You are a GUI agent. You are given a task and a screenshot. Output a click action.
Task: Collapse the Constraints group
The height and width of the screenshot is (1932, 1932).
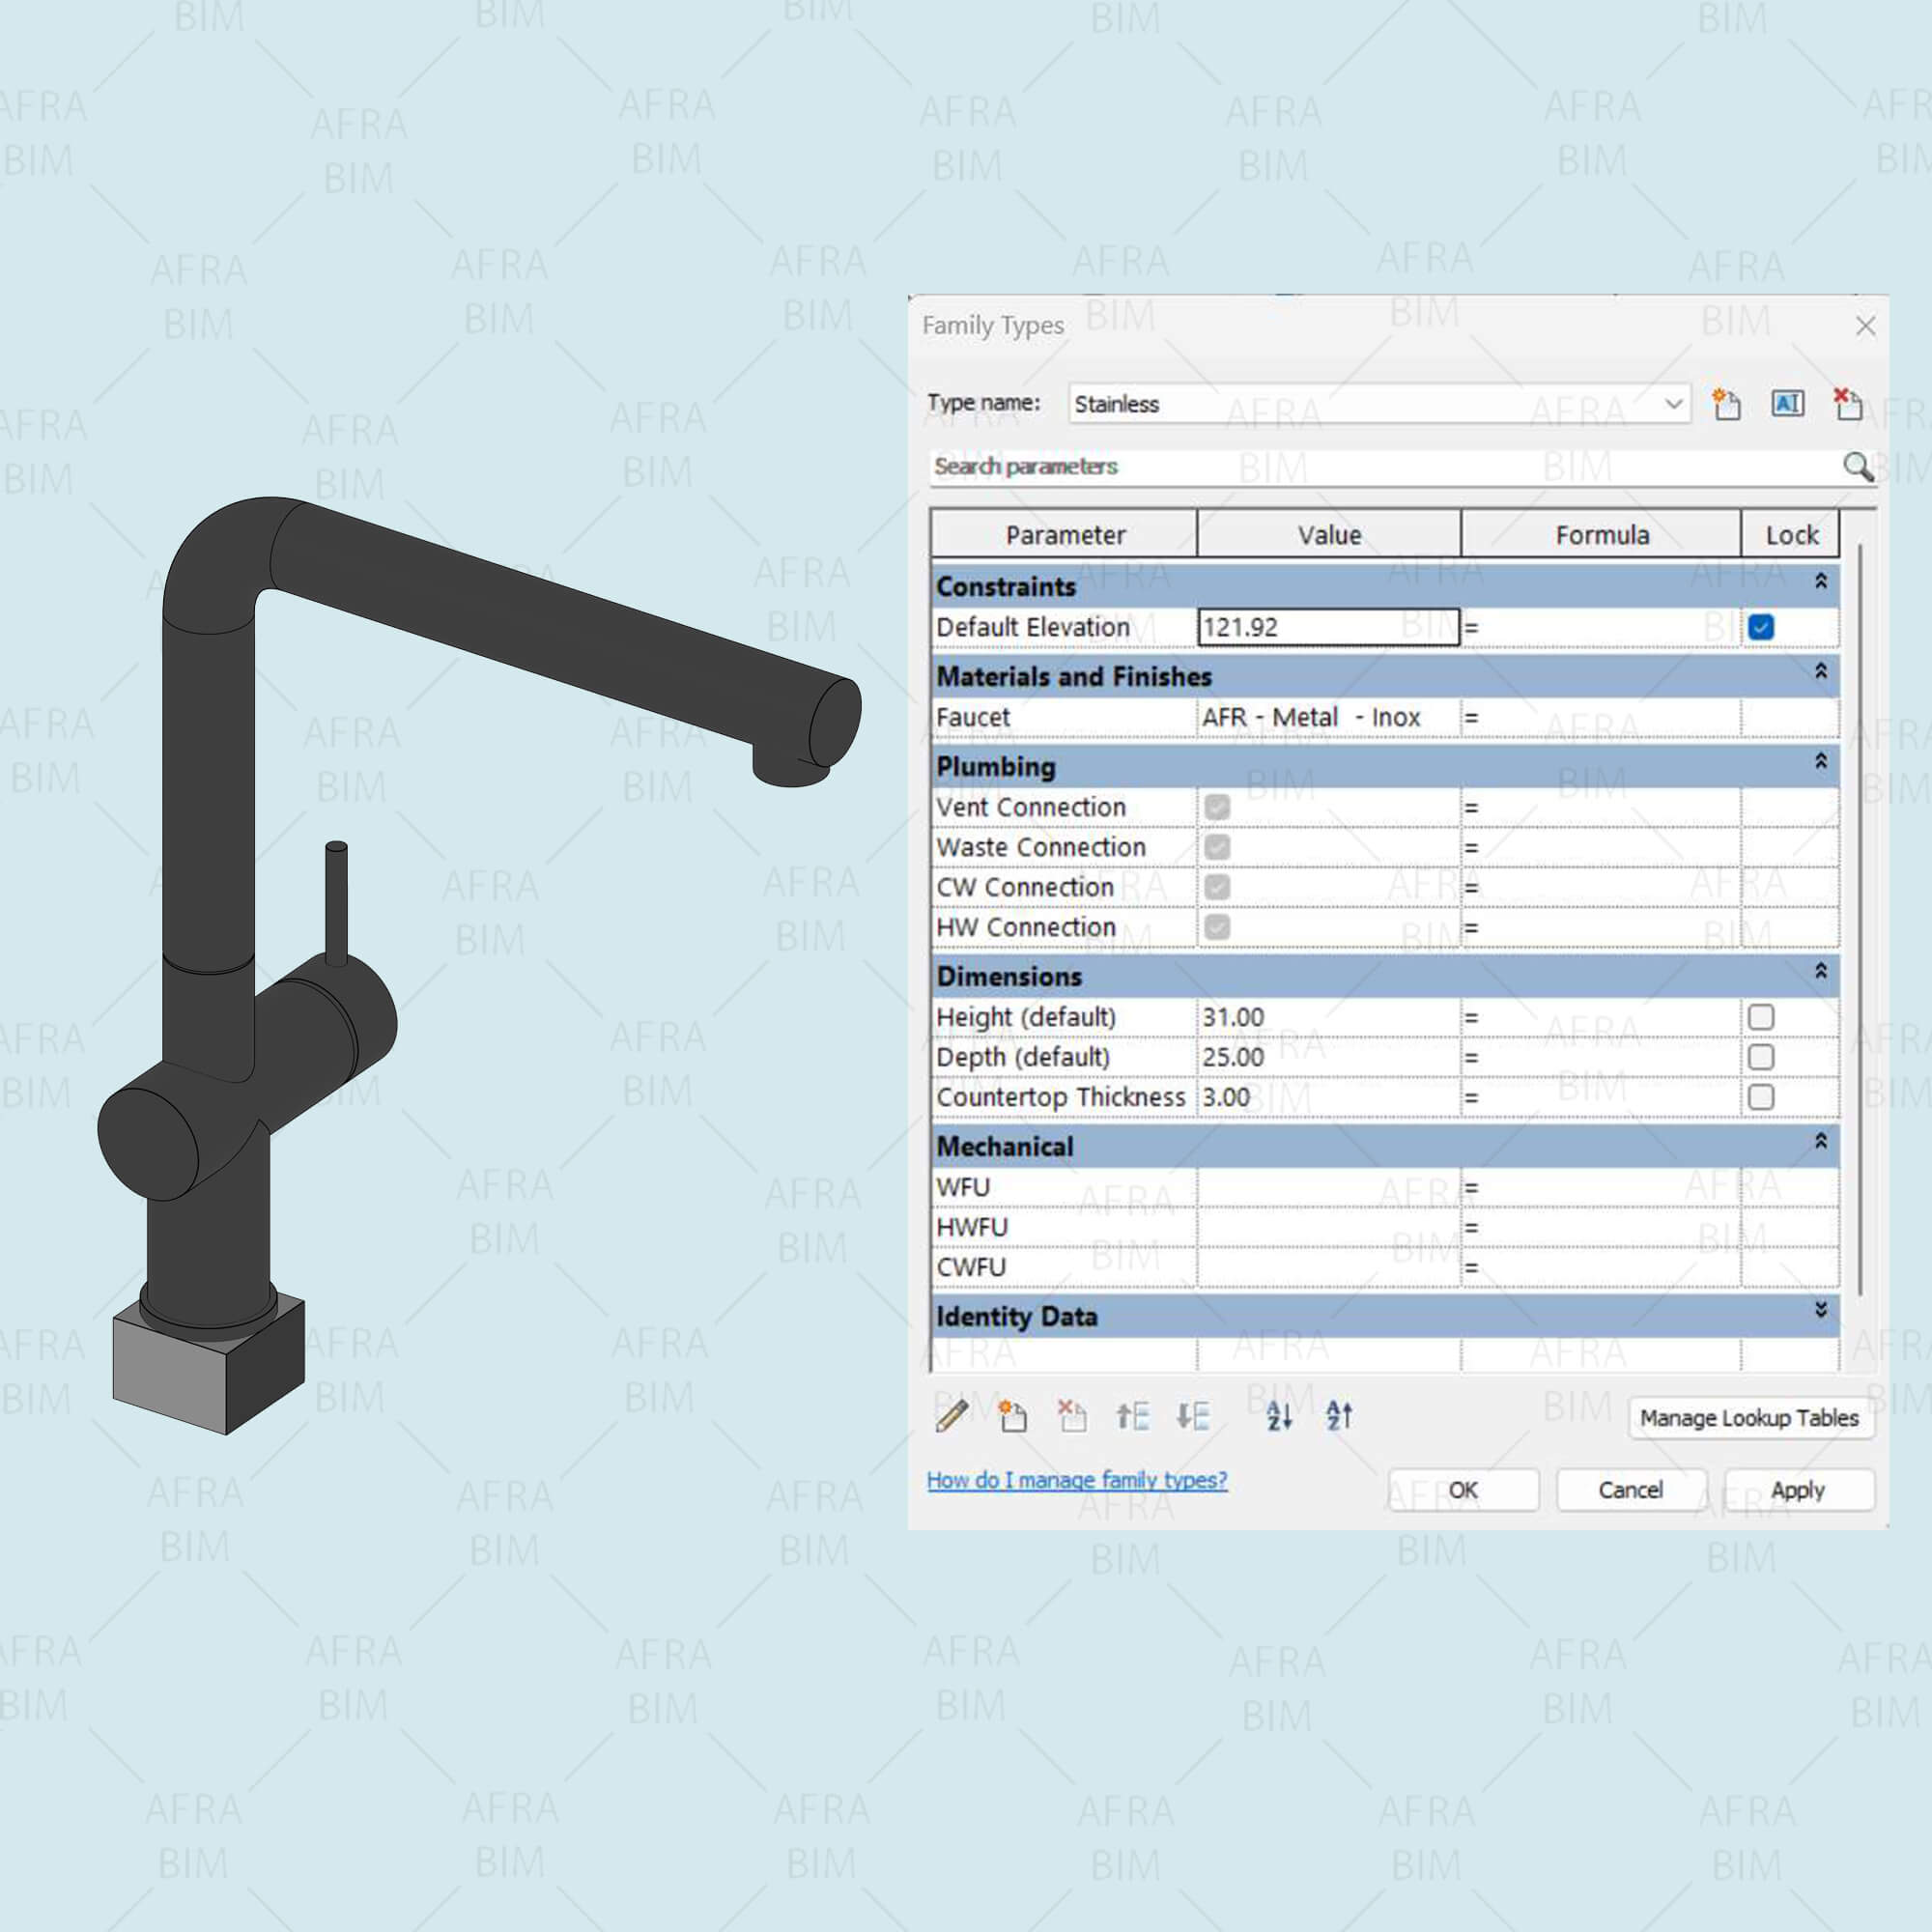(1820, 582)
